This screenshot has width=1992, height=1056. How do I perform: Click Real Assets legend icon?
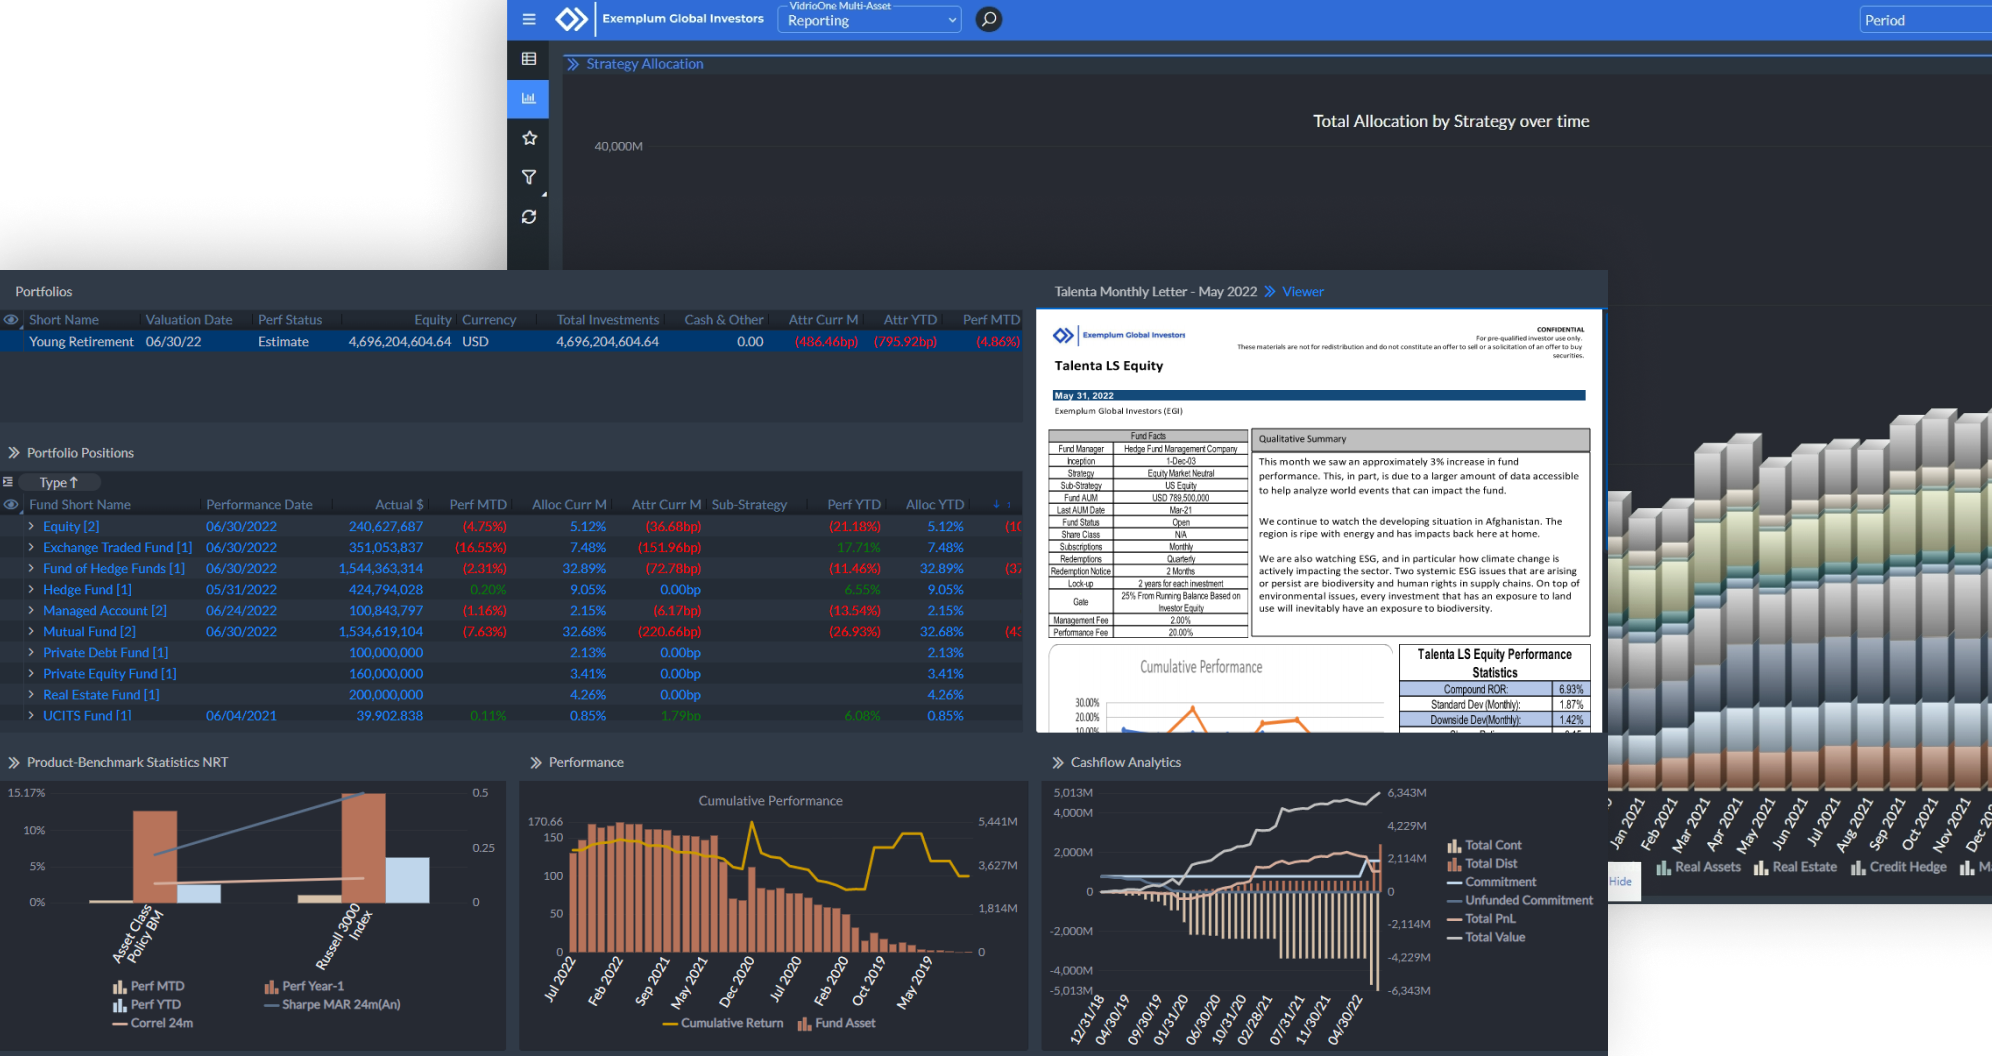pyautogui.click(x=1664, y=867)
